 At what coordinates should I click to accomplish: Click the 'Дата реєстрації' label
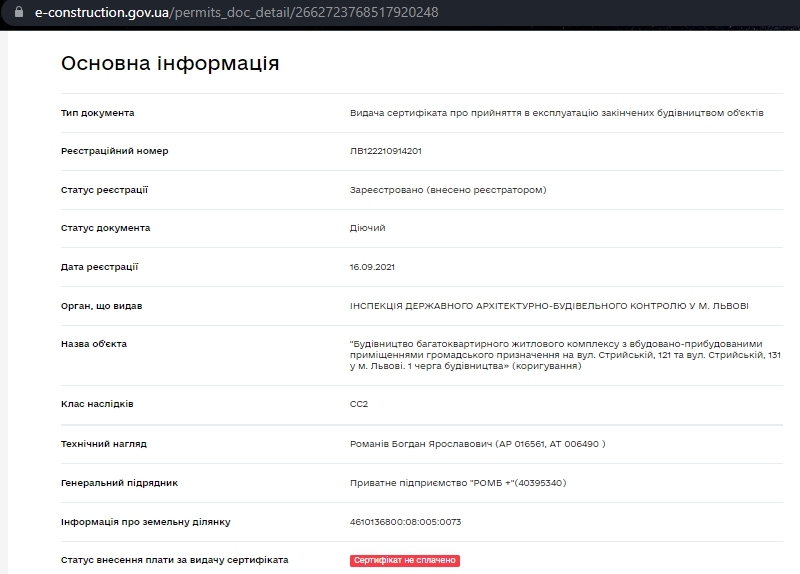pyautogui.click(x=99, y=267)
